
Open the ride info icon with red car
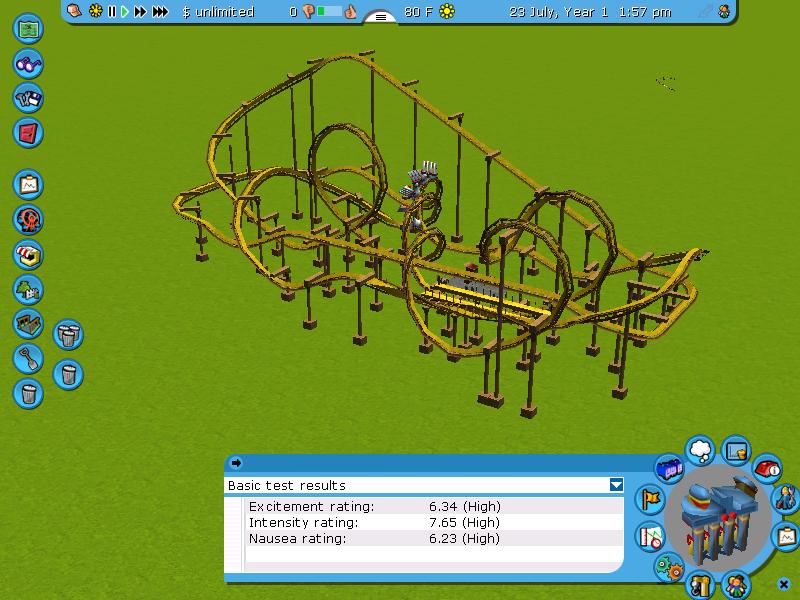767,468
